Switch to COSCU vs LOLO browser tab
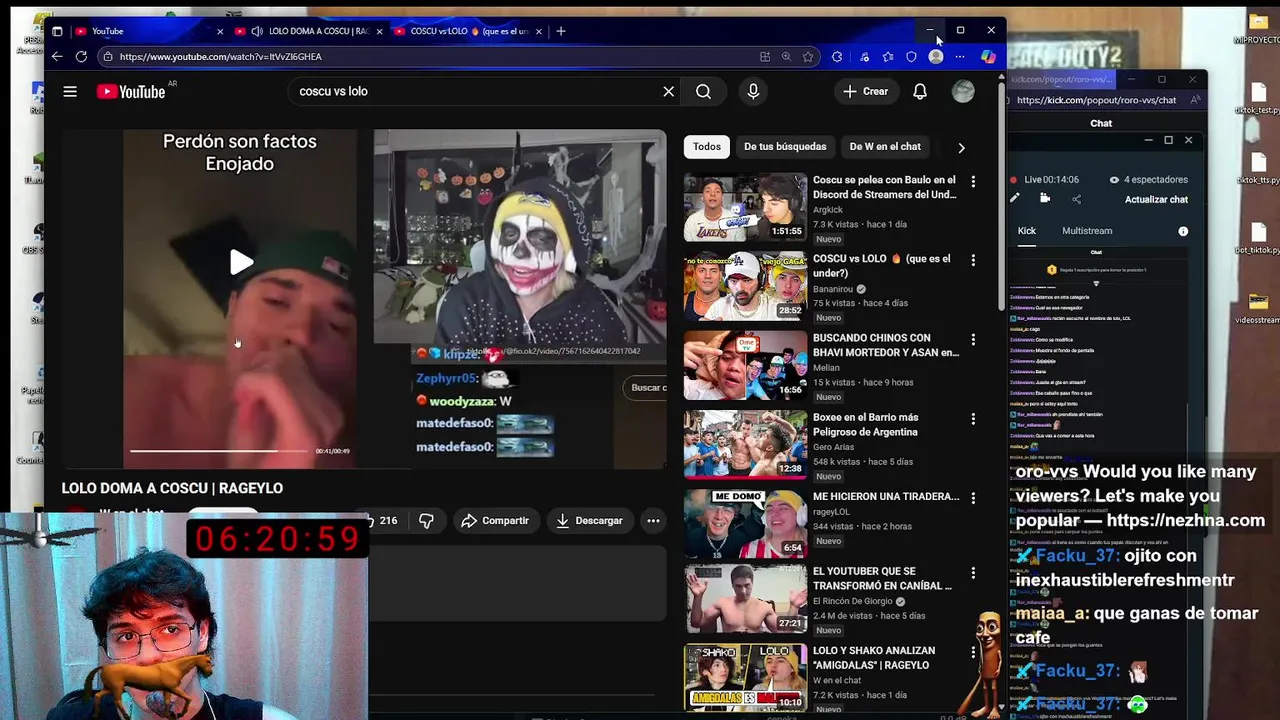The width and height of the screenshot is (1280, 720). pyautogui.click(x=468, y=31)
